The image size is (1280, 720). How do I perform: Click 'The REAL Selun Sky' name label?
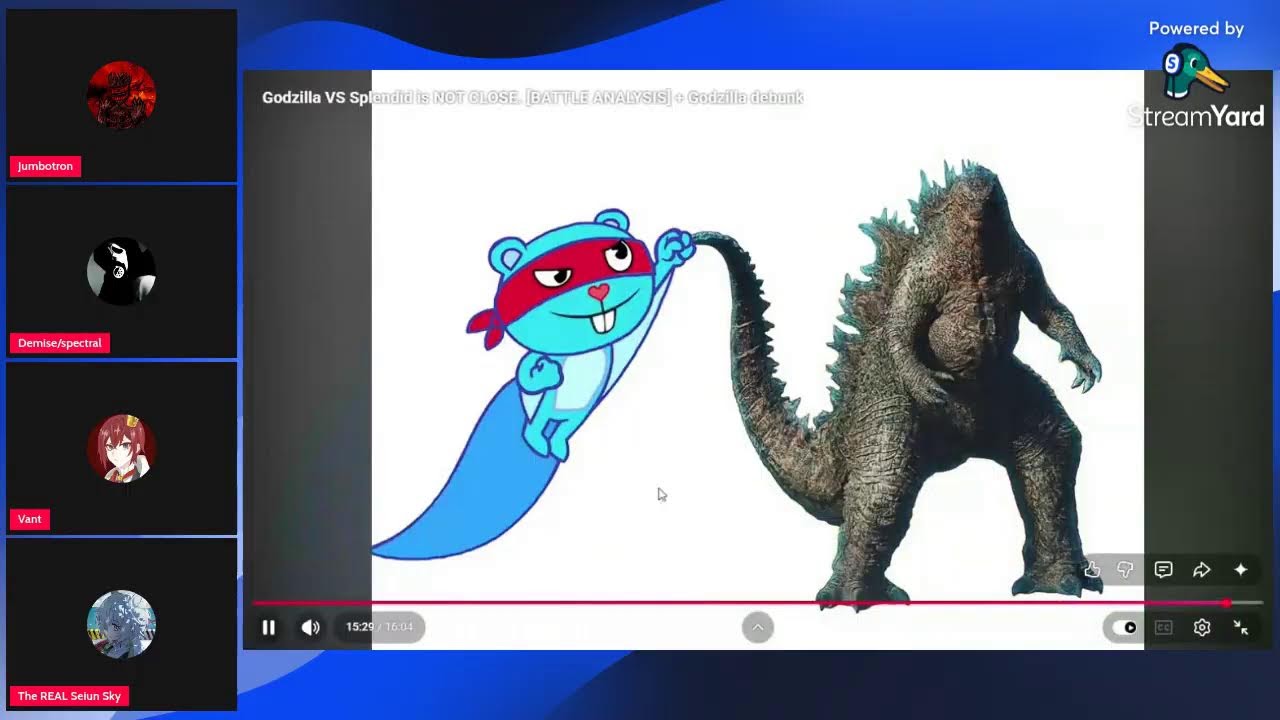[69, 696]
